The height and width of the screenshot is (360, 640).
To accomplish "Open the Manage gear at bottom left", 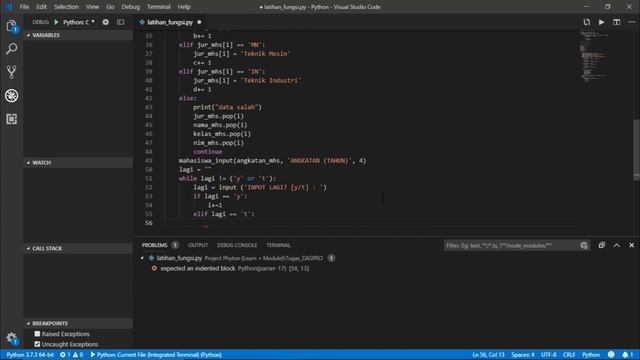I will 11,338.
